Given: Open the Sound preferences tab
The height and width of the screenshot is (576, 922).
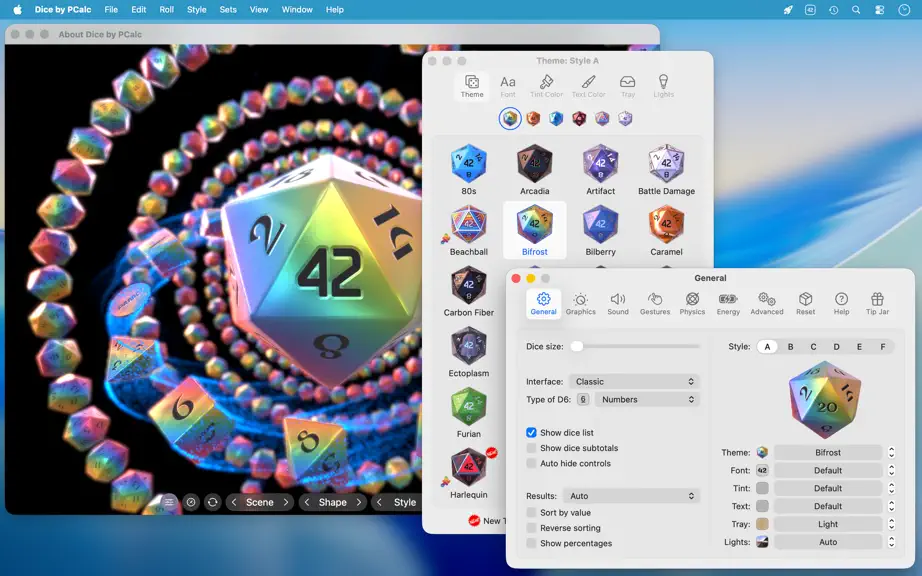Looking at the screenshot, I should point(618,303).
